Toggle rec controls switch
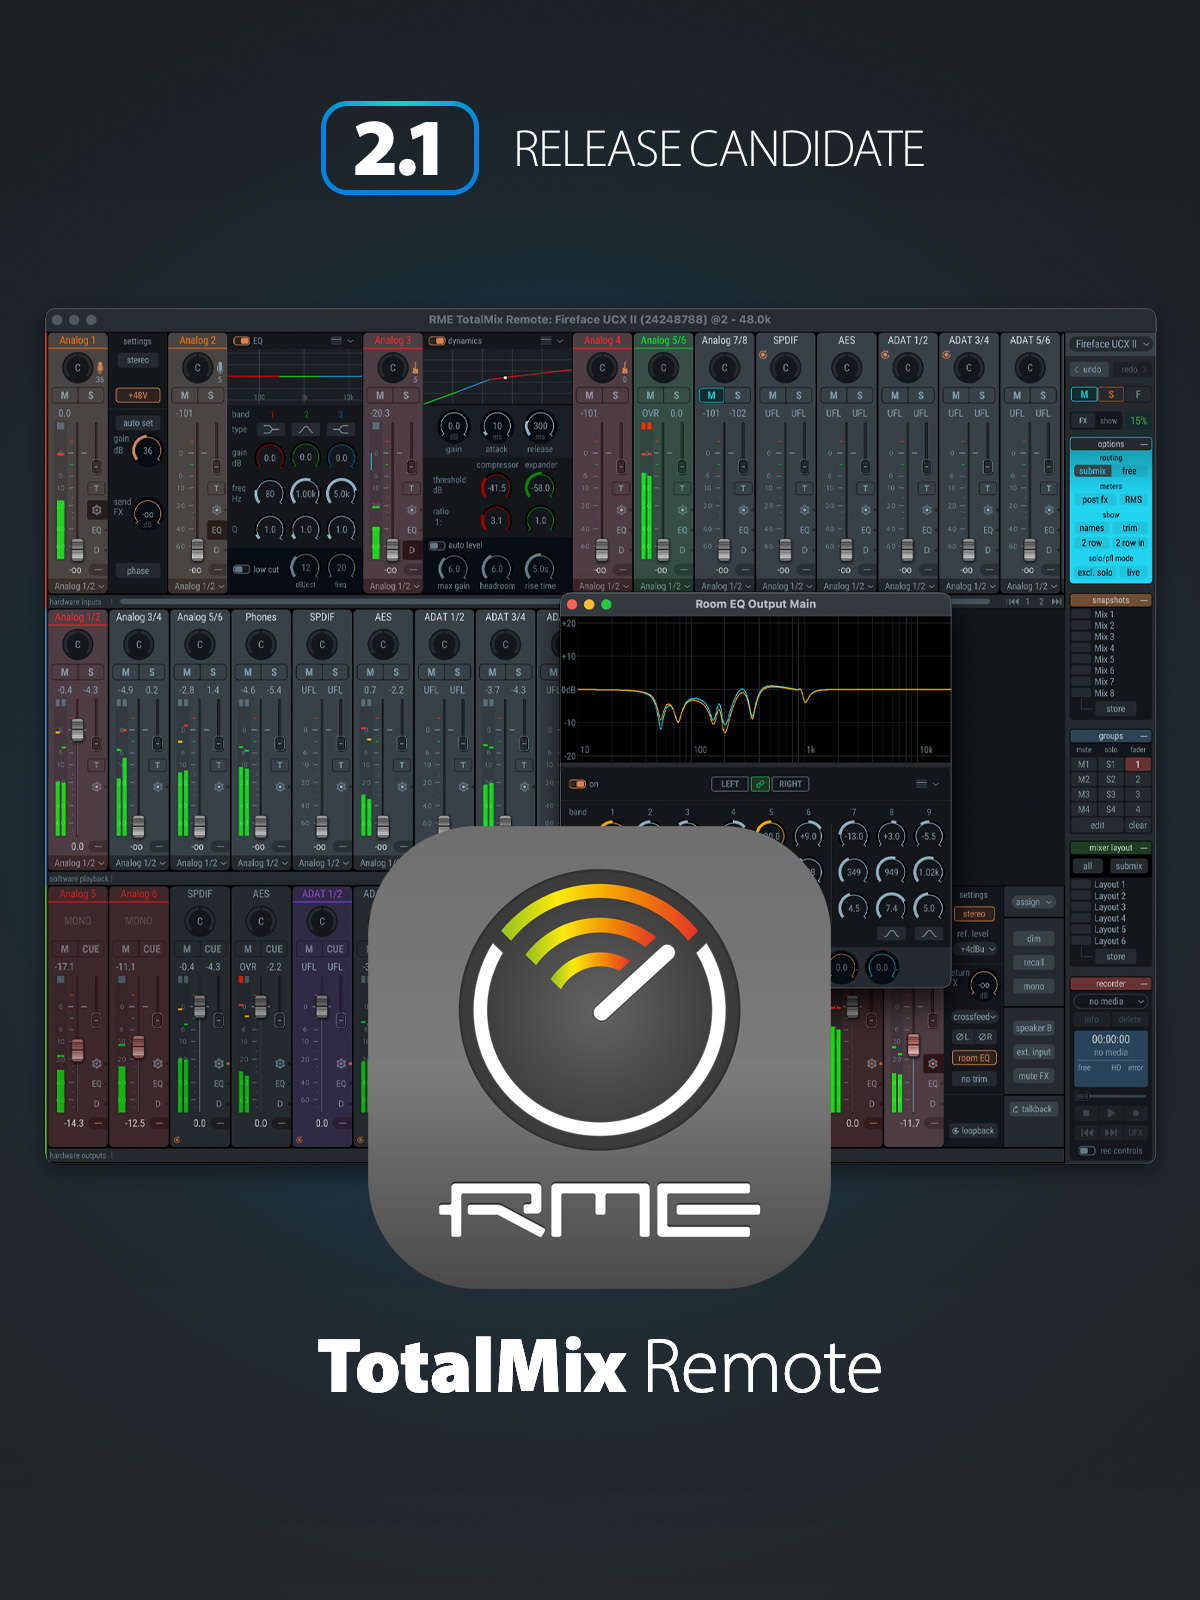1200x1600 pixels. click(1087, 1151)
